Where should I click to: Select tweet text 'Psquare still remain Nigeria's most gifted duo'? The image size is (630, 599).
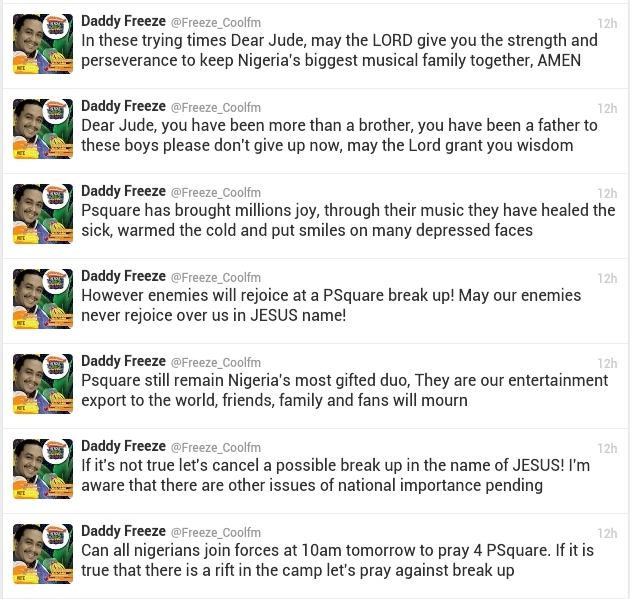[345, 390]
